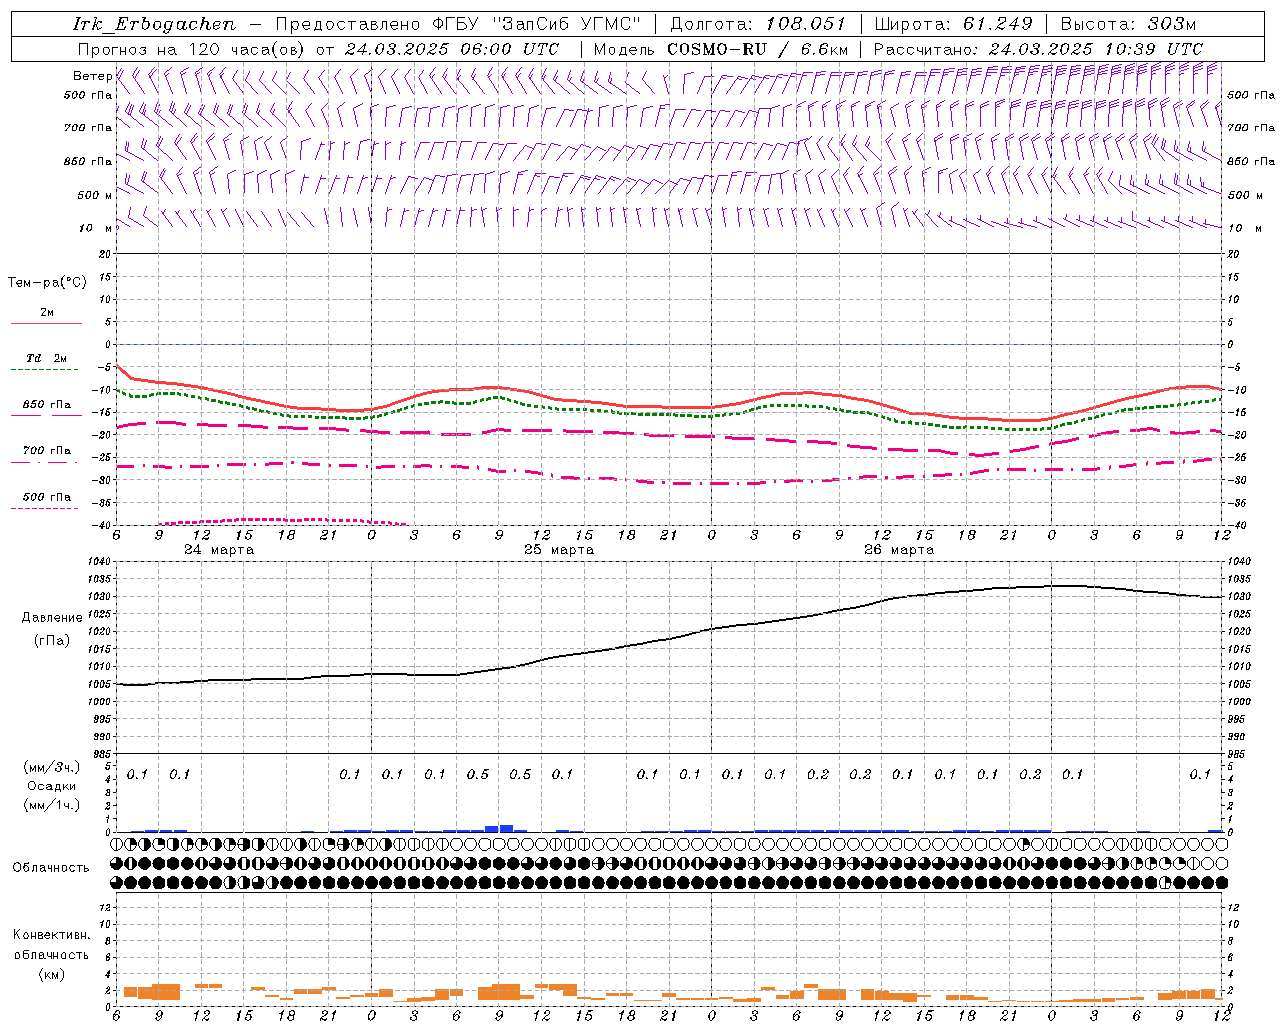
Task: Click the '25 марта' date label
Action: tap(559, 550)
